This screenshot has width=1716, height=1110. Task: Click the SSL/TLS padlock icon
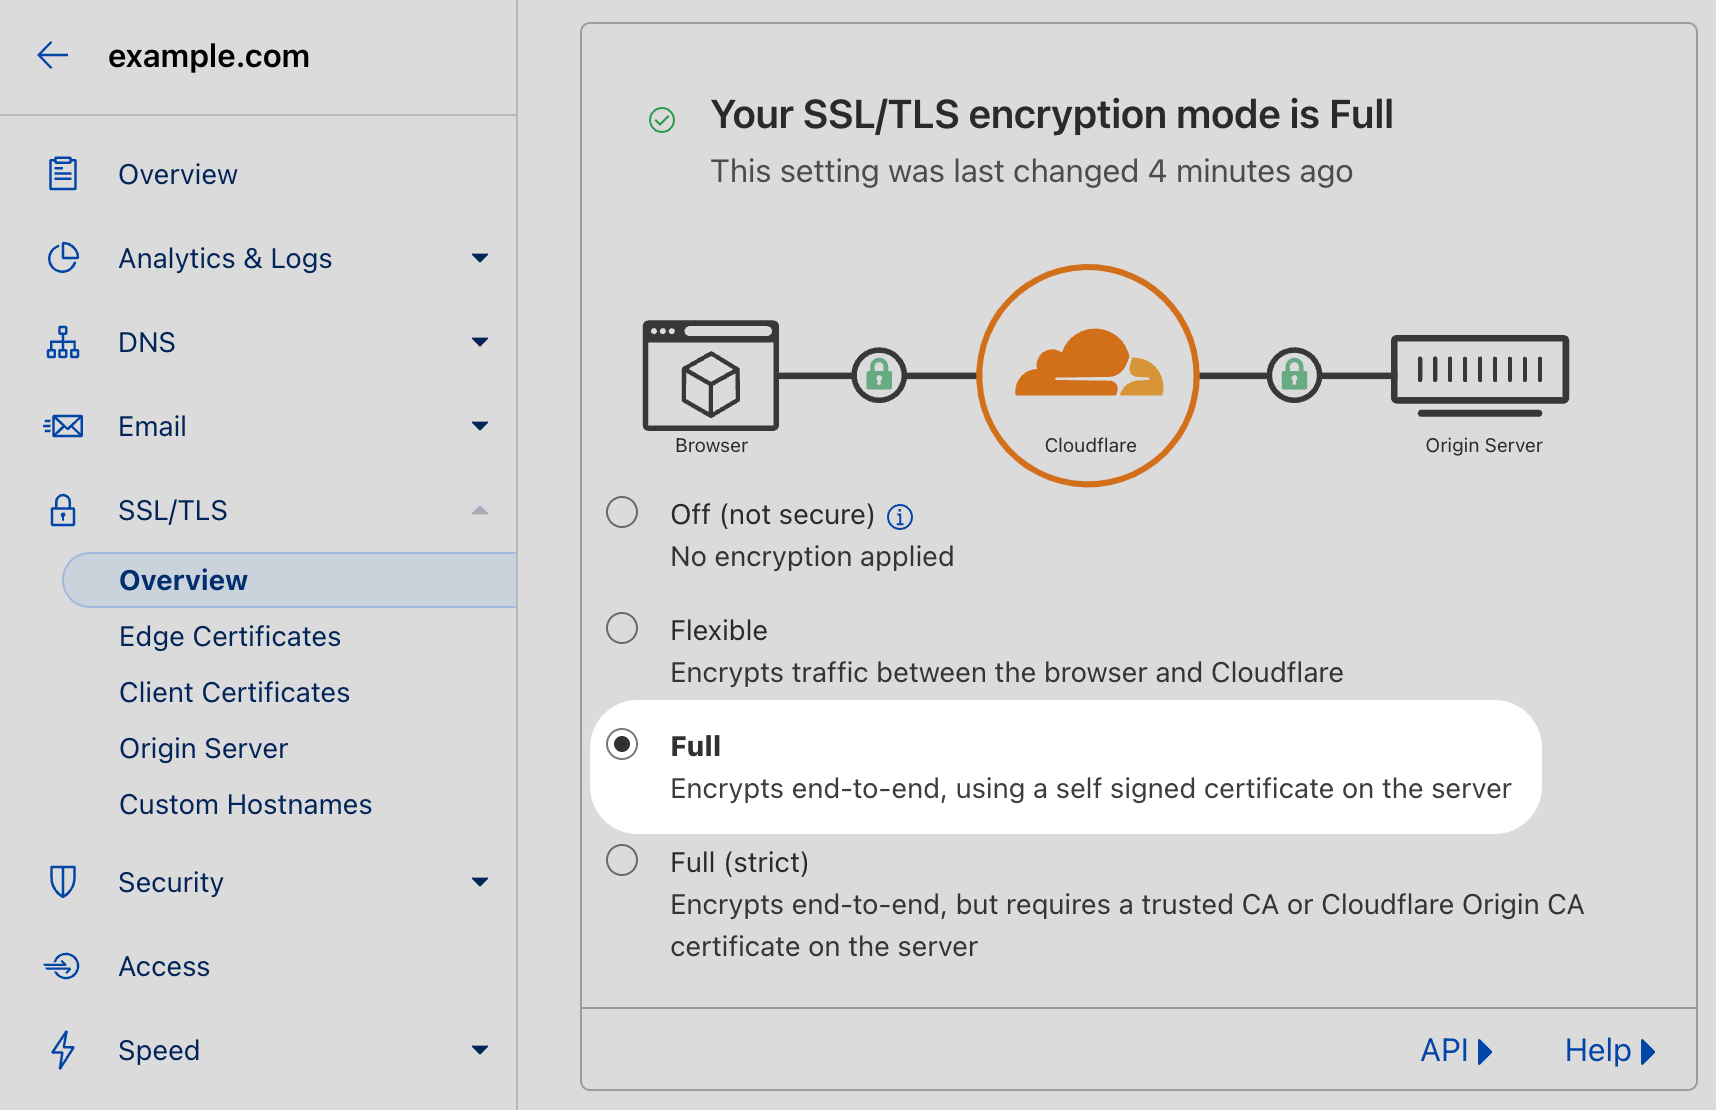coord(63,510)
